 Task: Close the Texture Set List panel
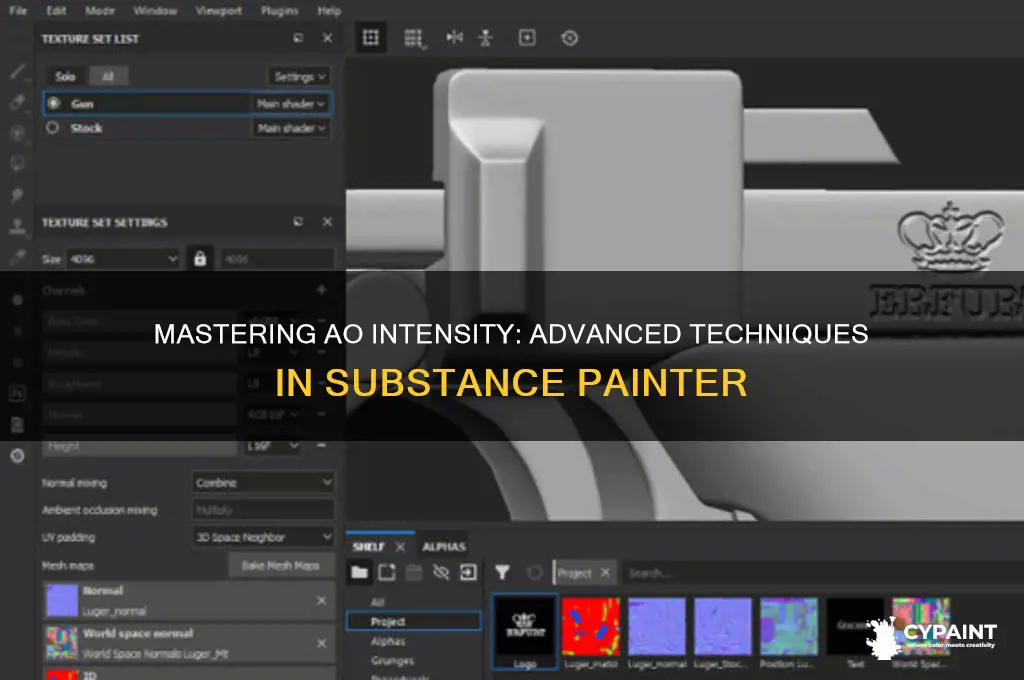tap(327, 39)
